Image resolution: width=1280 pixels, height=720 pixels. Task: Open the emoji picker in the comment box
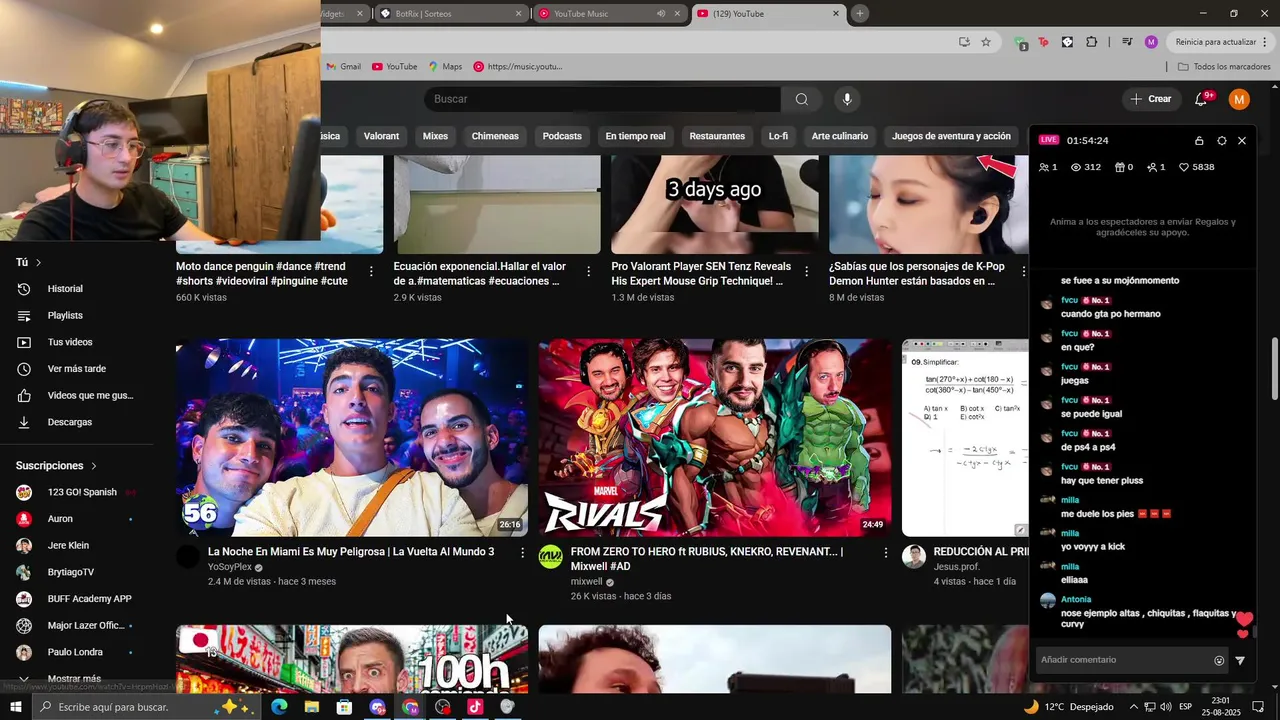[x=1219, y=660]
